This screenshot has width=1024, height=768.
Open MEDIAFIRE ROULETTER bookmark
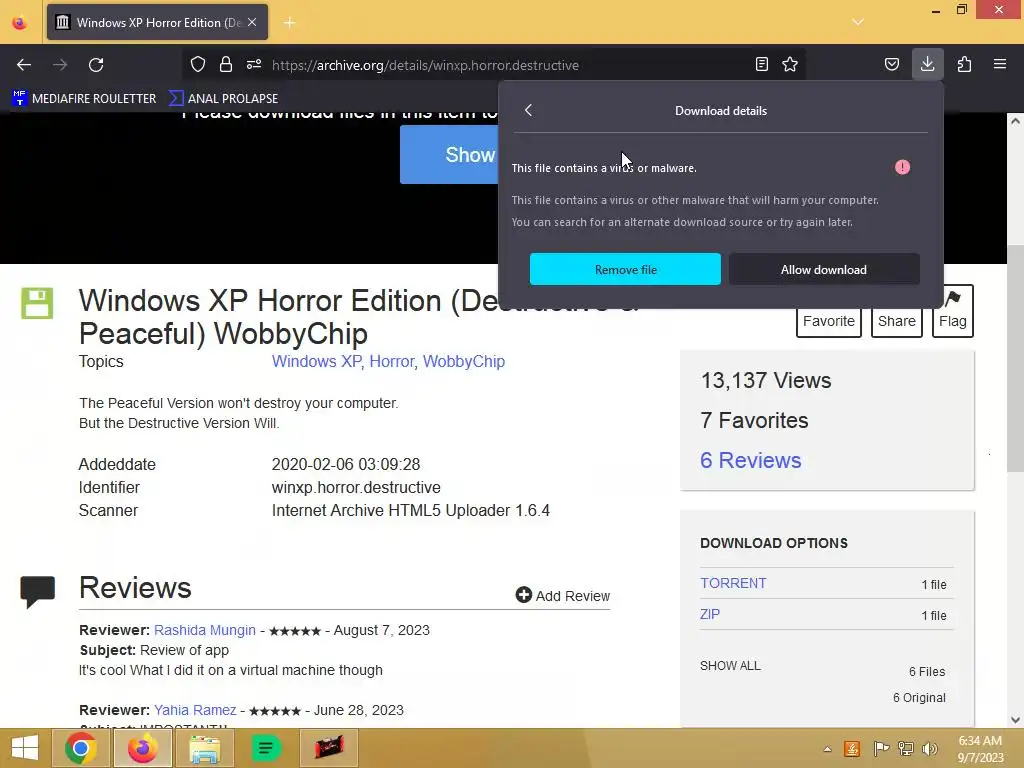(x=85, y=98)
